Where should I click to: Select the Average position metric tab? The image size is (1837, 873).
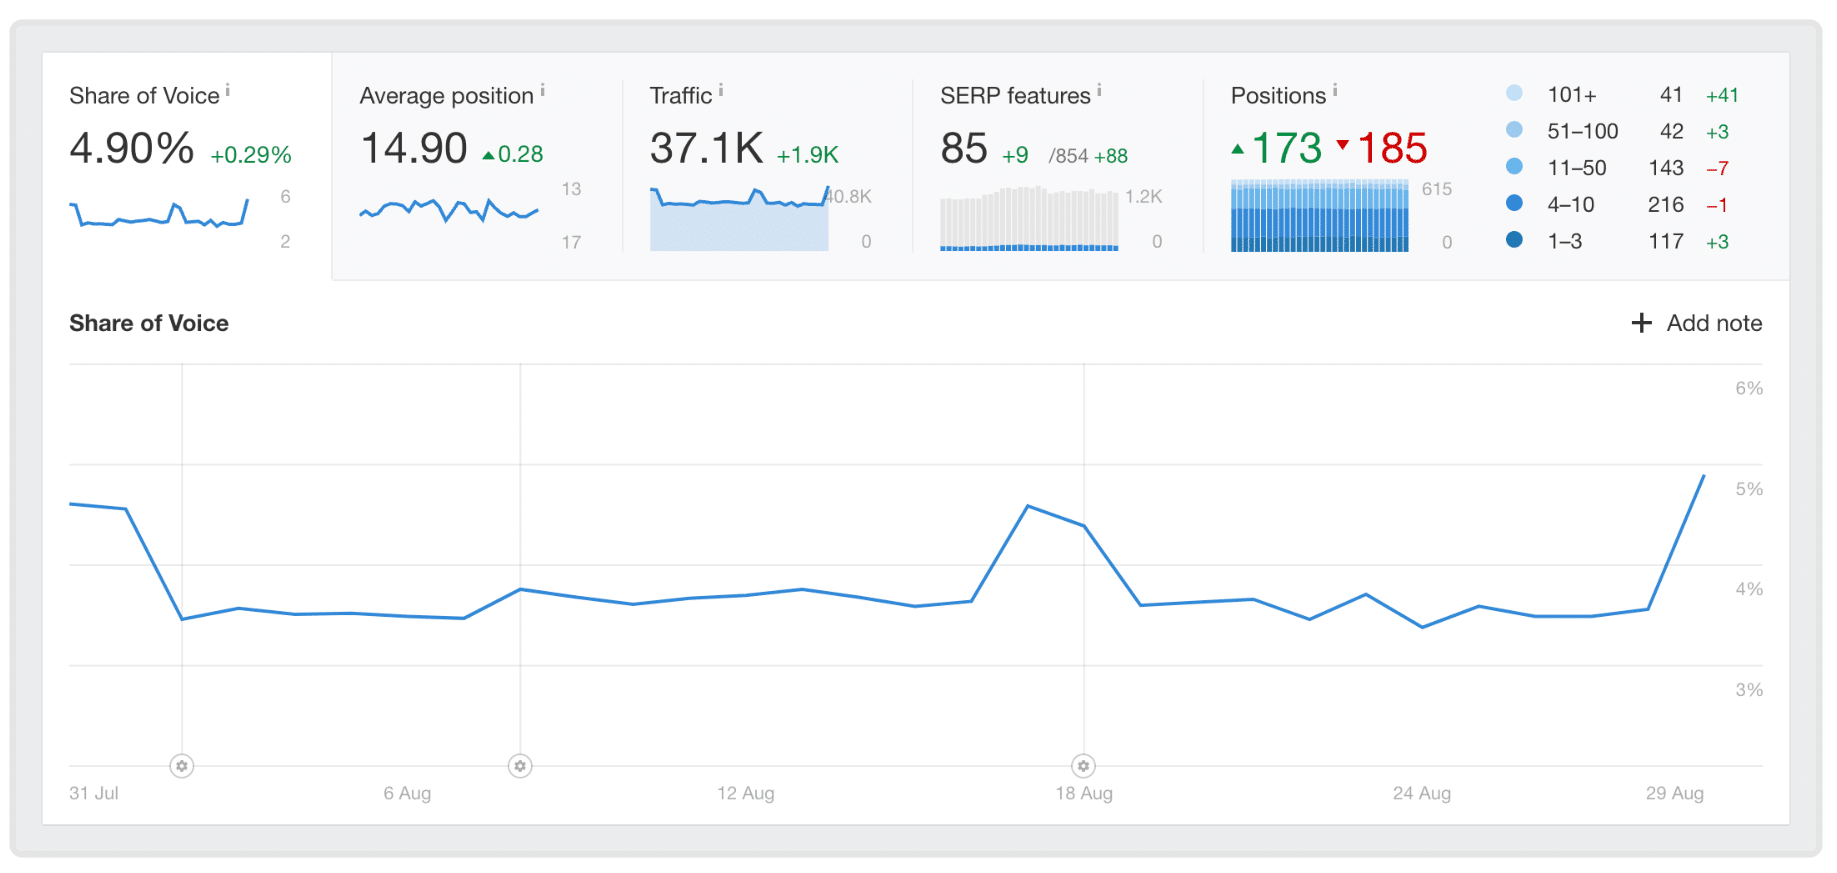[477, 166]
